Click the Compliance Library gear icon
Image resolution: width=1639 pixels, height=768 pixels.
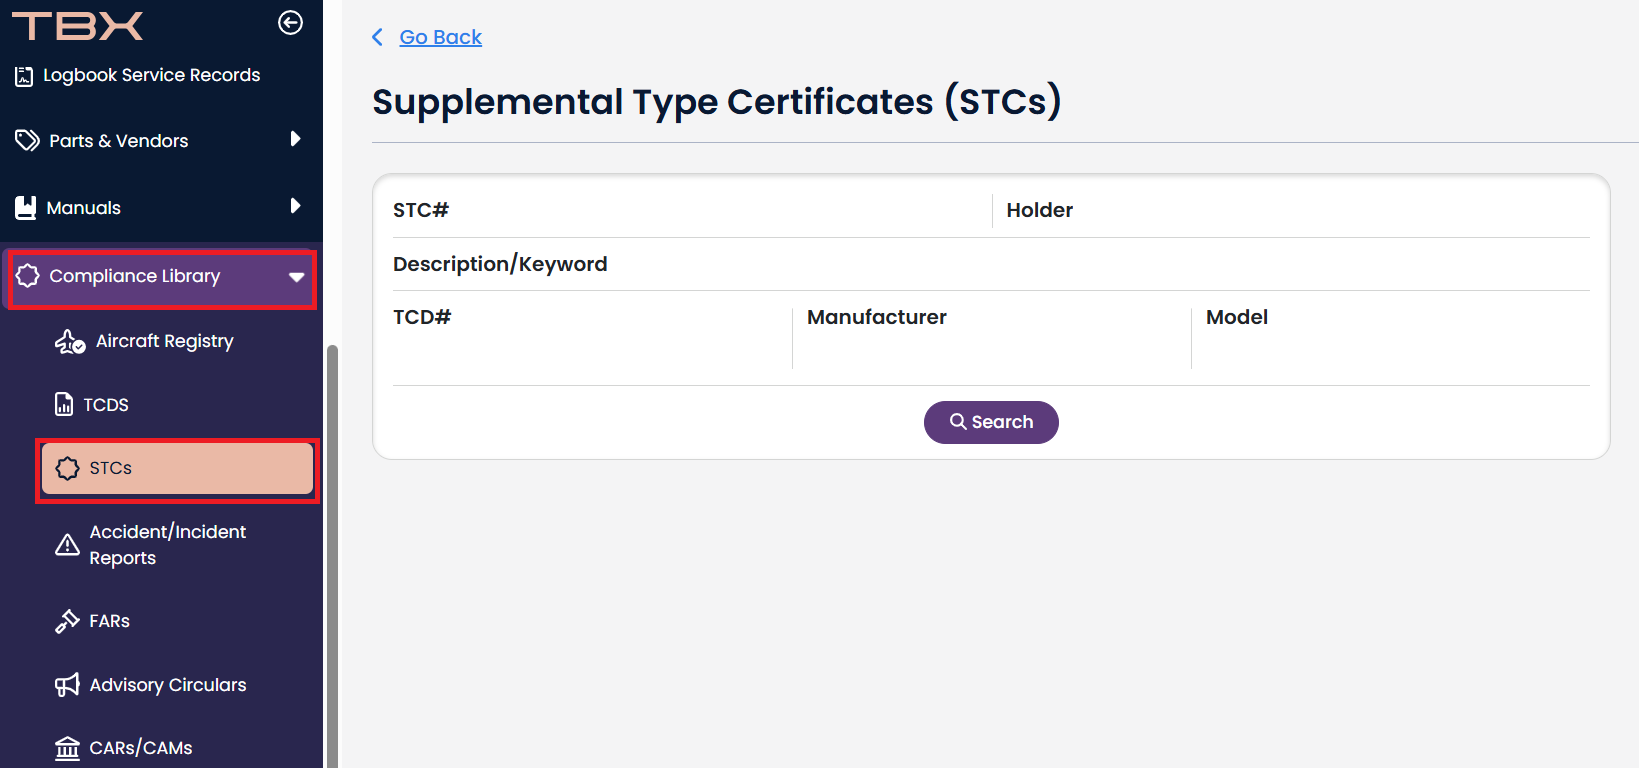point(28,276)
